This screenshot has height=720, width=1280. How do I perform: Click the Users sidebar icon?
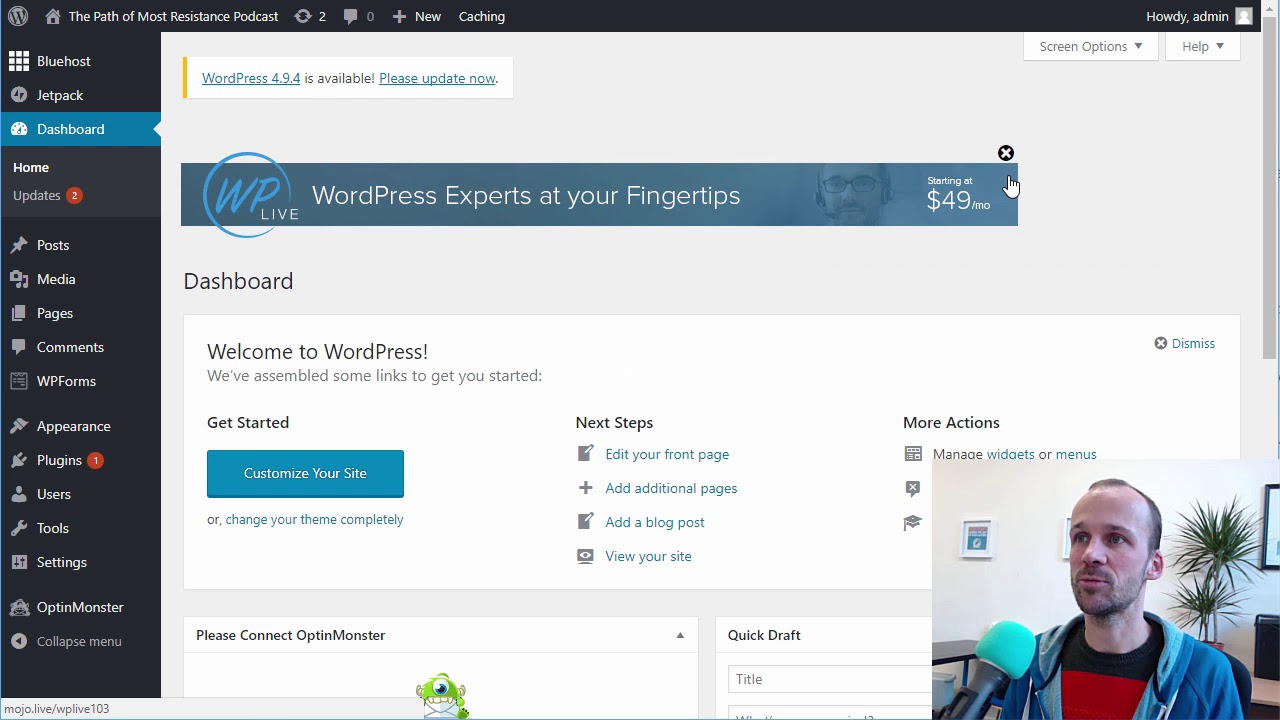(19, 494)
